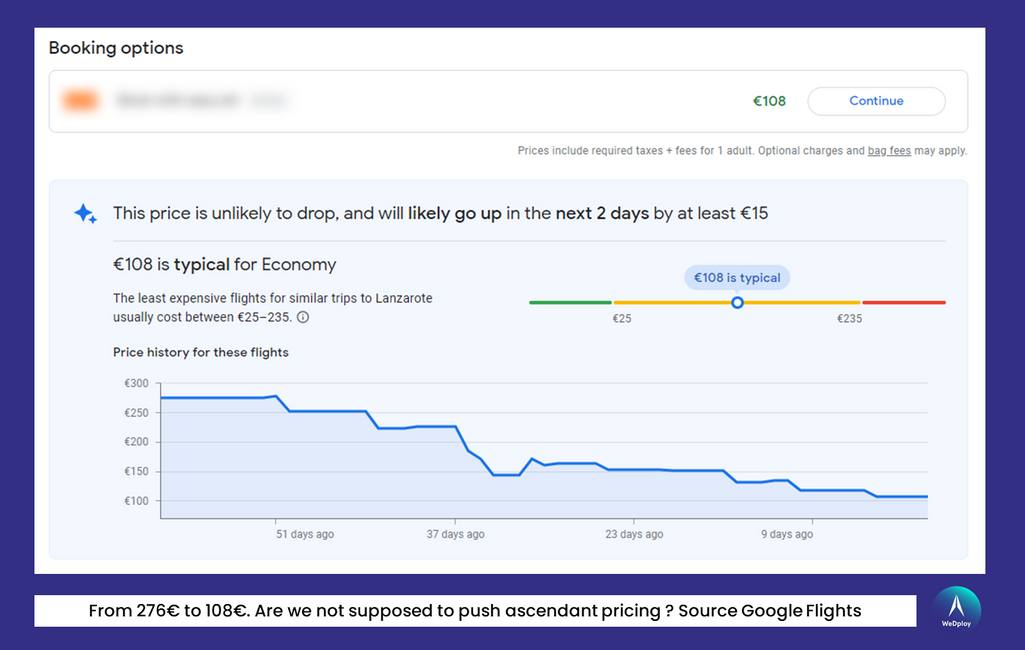
Task: Click the 'Booking options' heading
Action: (x=116, y=48)
